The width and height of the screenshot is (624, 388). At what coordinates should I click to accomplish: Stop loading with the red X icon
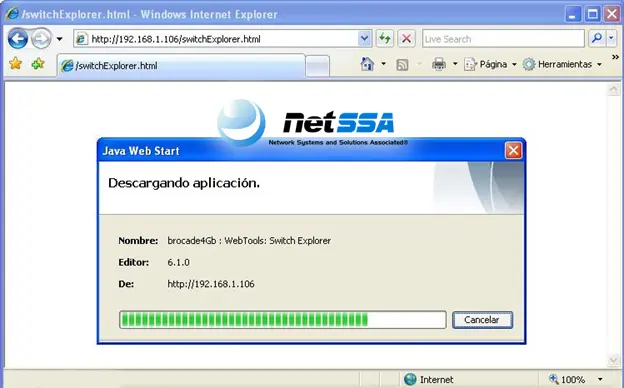click(406, 39)
